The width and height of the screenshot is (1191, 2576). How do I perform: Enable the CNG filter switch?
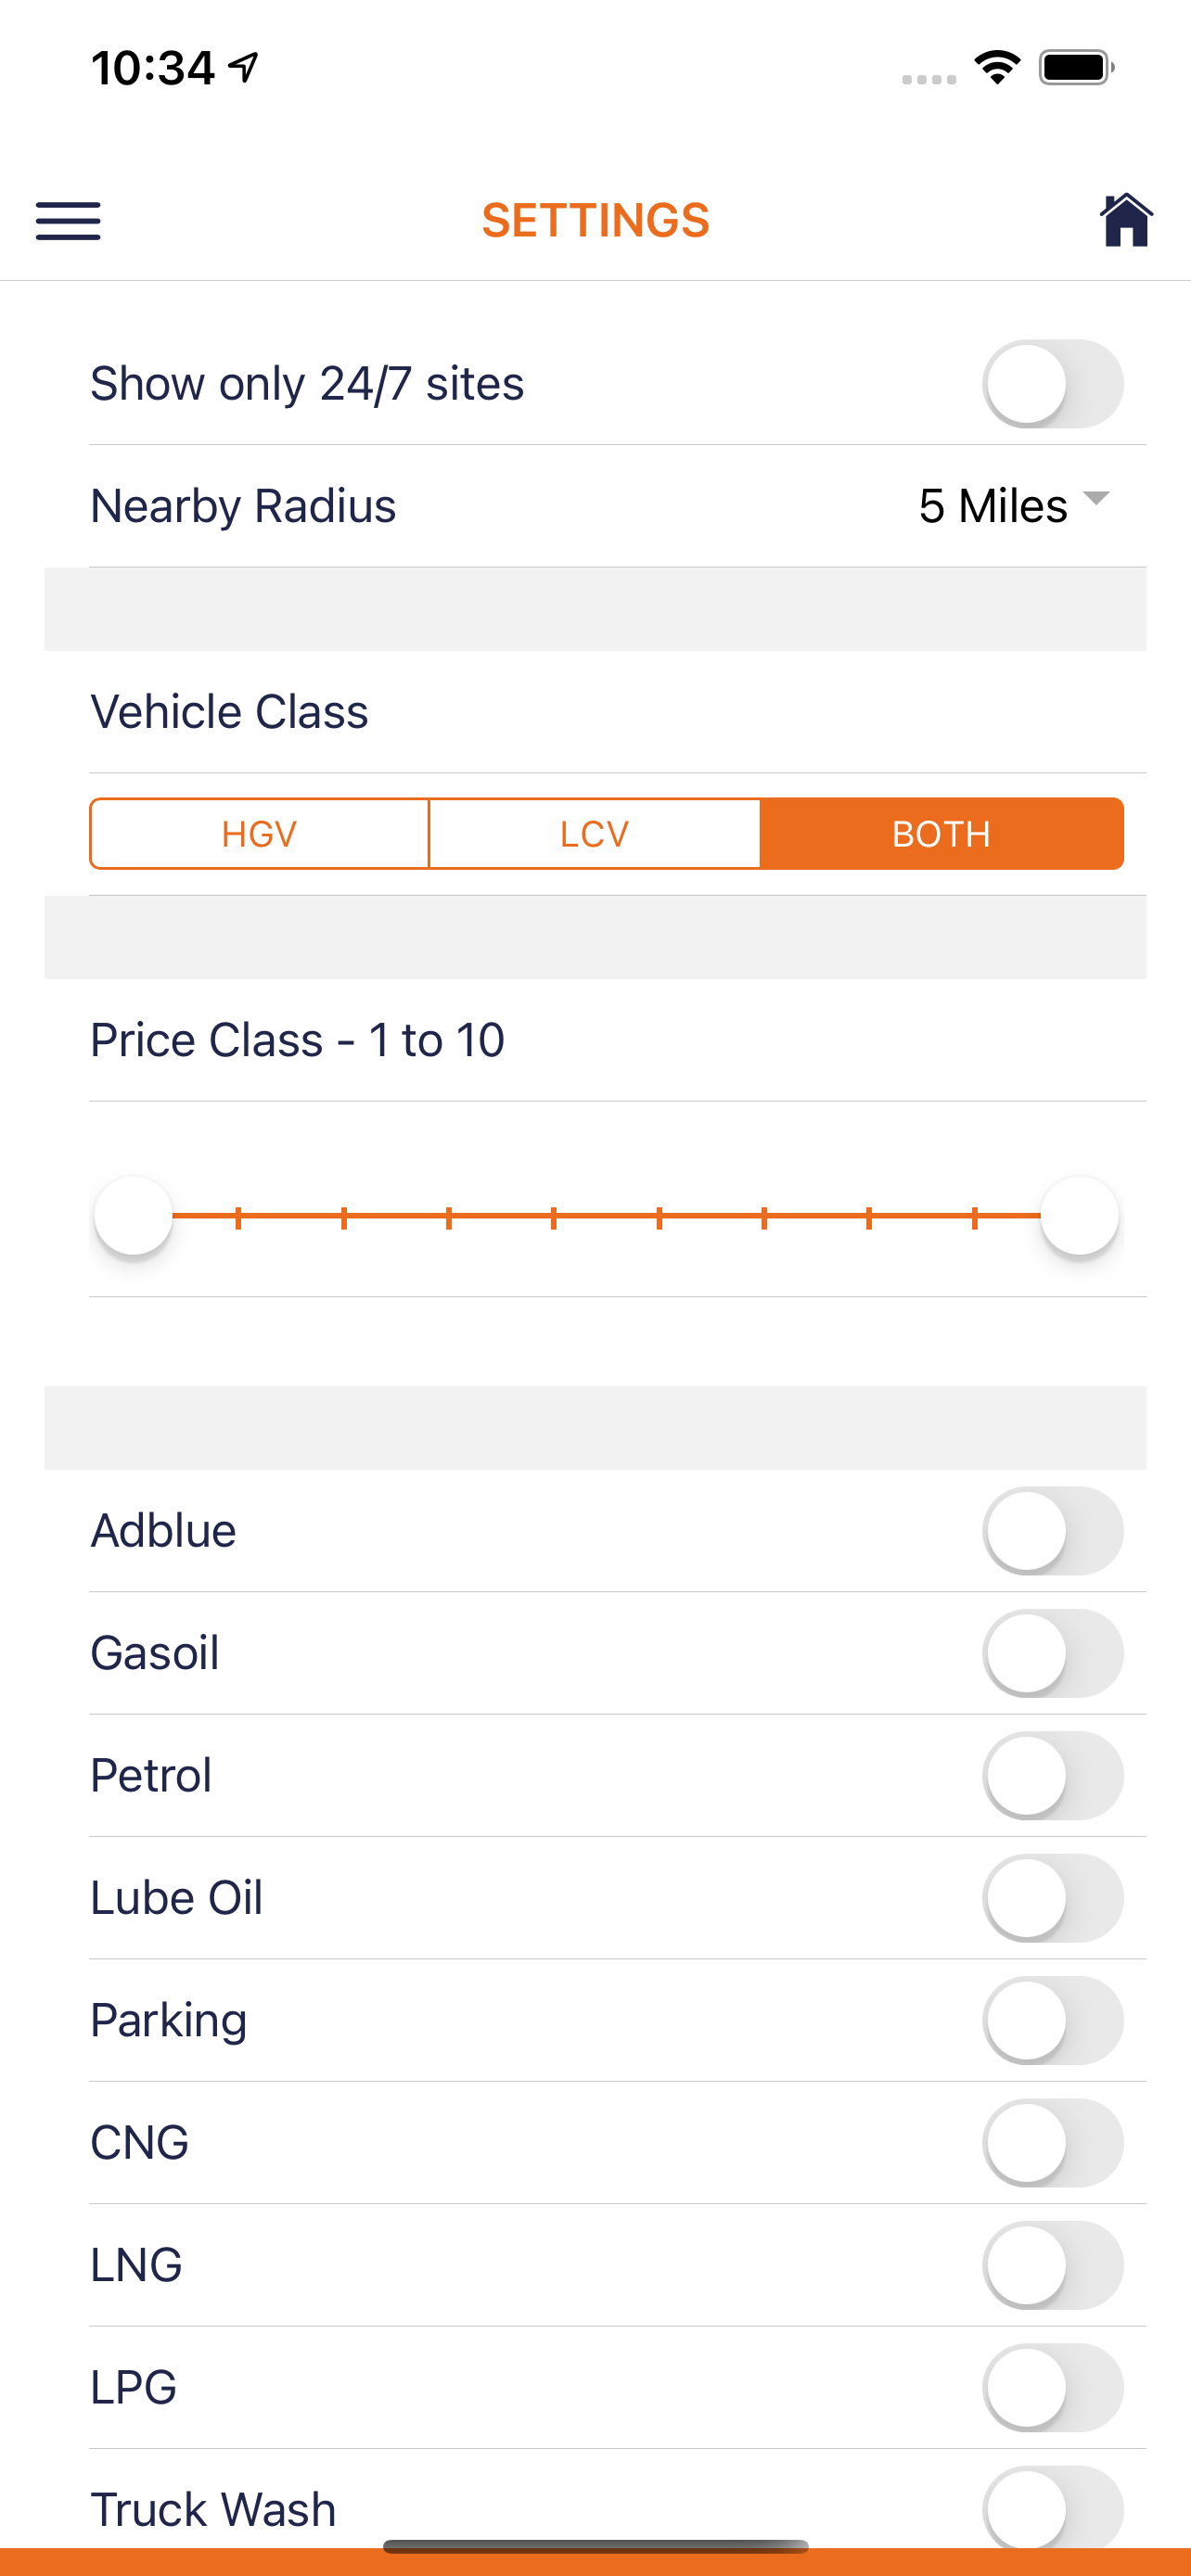[x=1052, y=2143]
